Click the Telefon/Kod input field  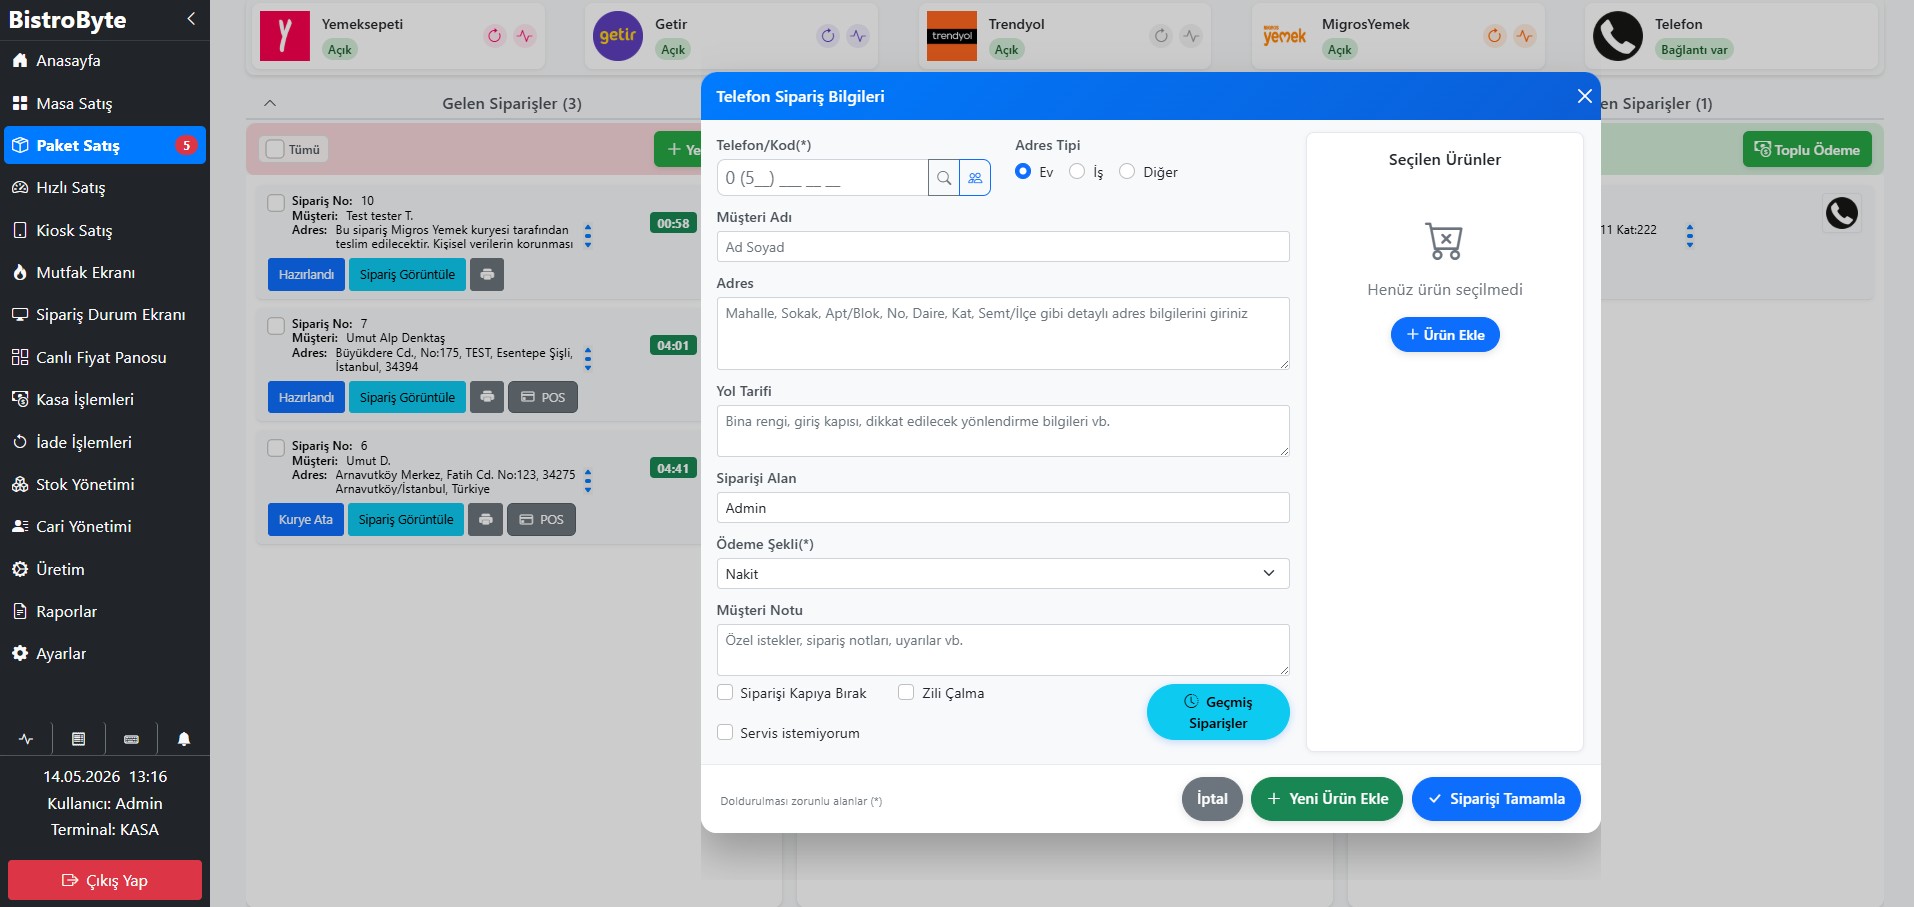pyautogui.click(x=822, y=178)
